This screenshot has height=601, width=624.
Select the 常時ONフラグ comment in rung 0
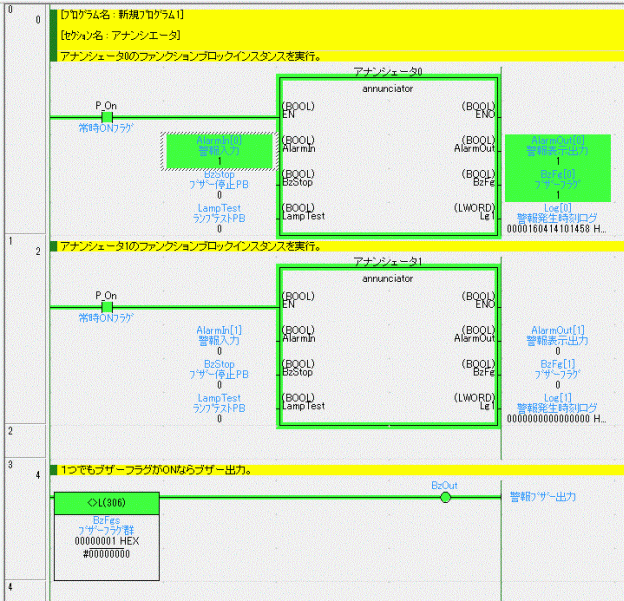pos(106,128)
